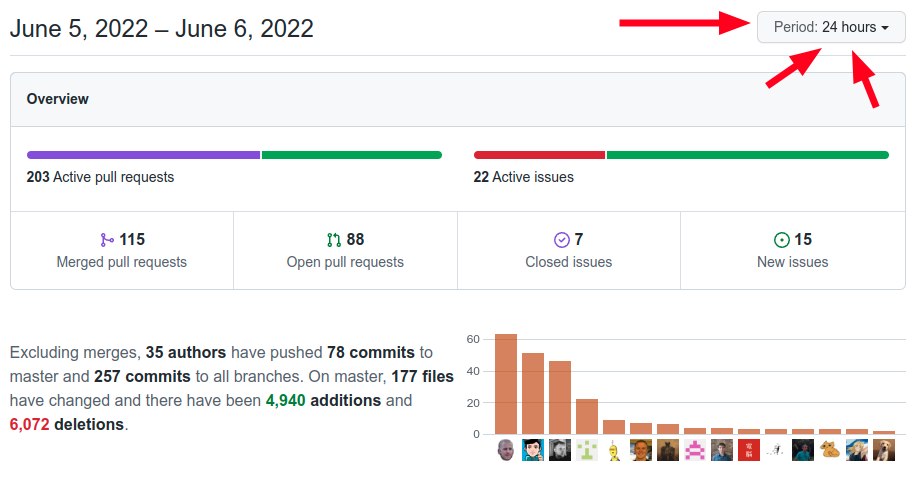
Task: Click the red segment of issues bar
Action: point(539,155)
